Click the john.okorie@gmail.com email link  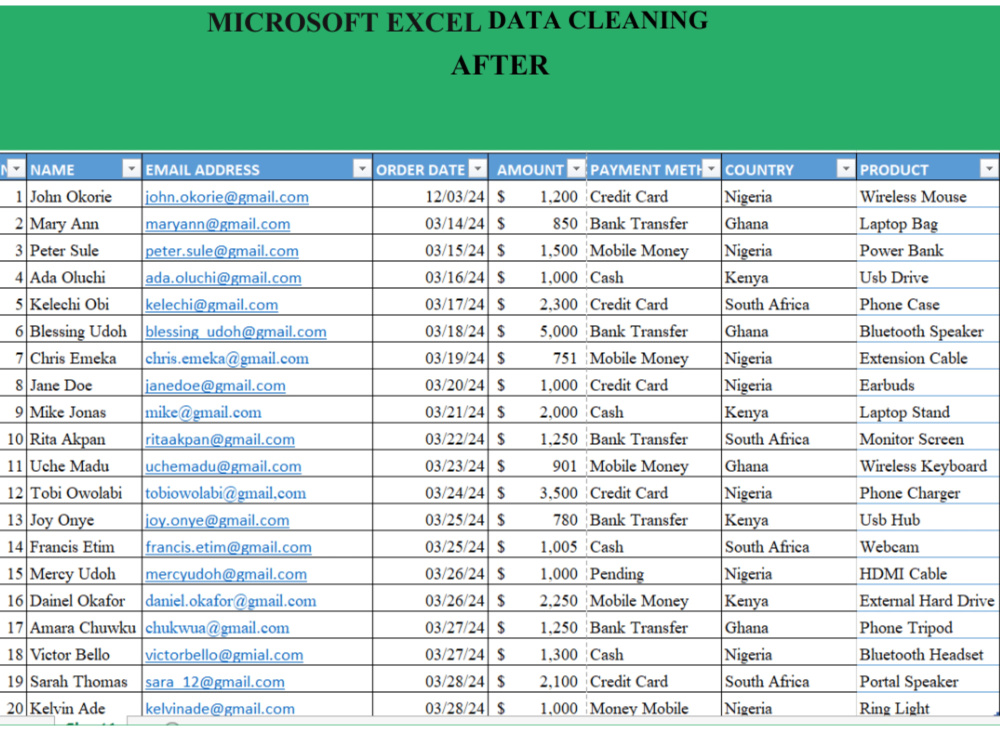pos(227,197)
